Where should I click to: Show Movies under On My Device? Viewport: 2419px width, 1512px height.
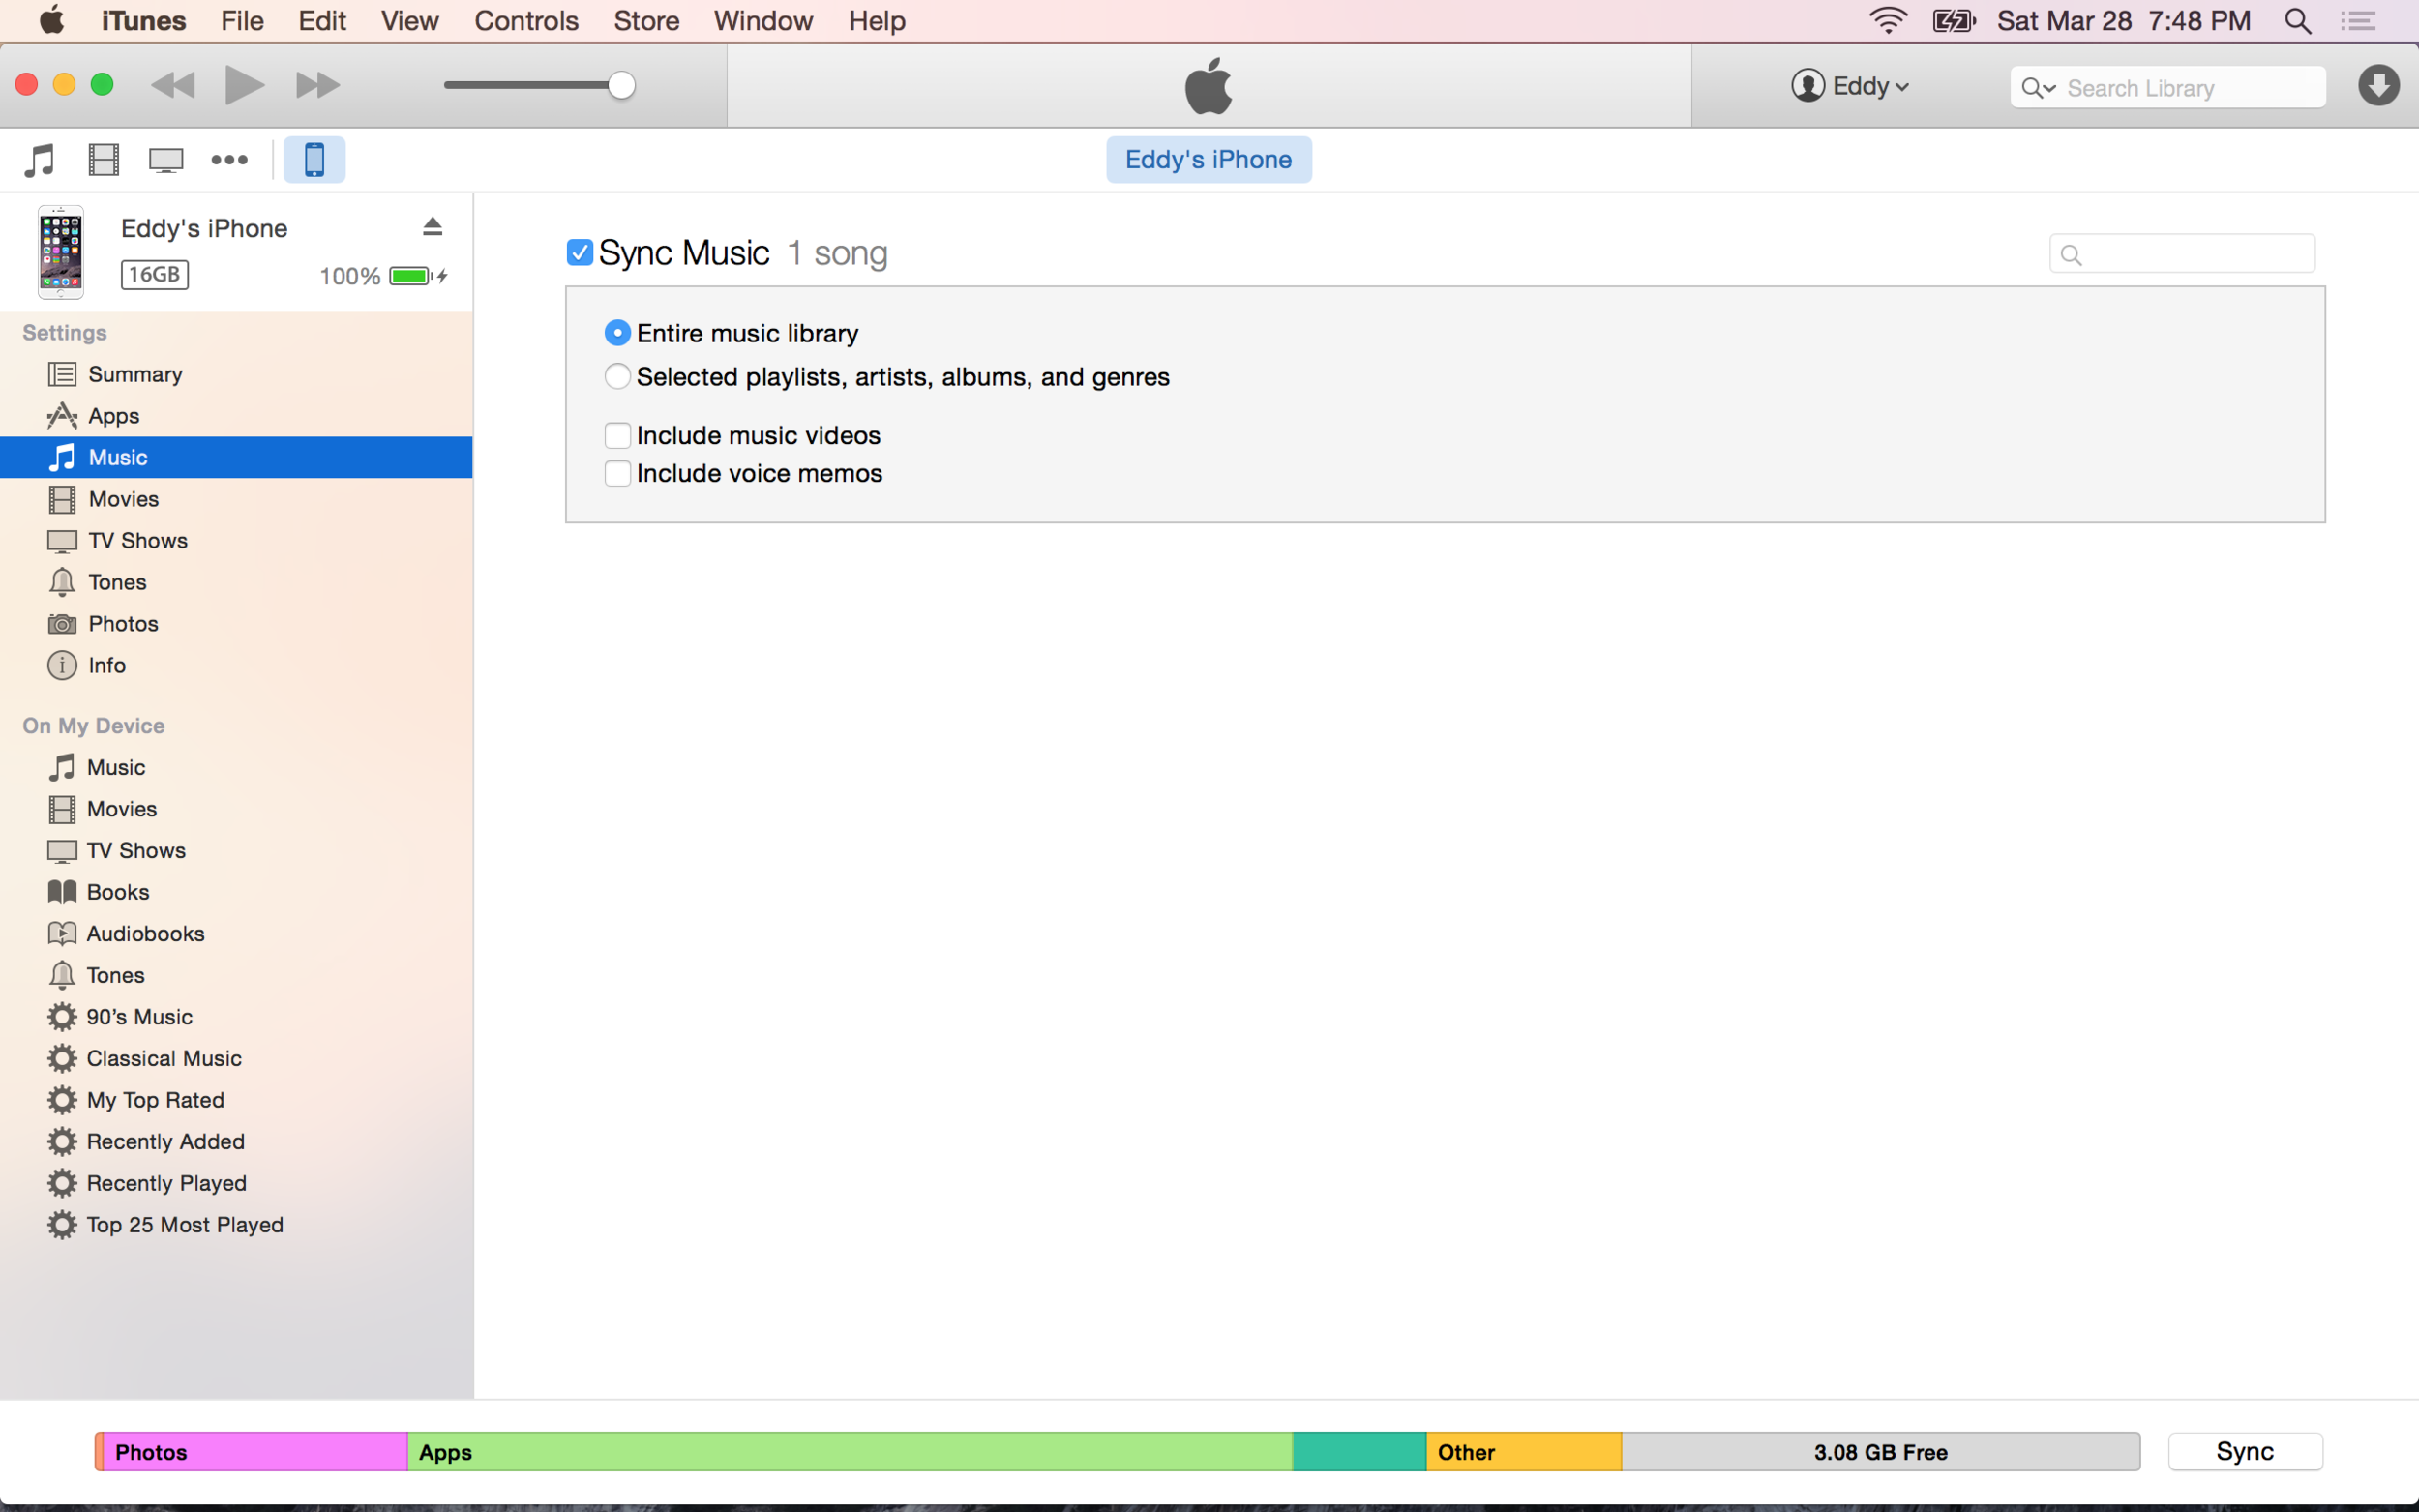click(x=236, y=809)
